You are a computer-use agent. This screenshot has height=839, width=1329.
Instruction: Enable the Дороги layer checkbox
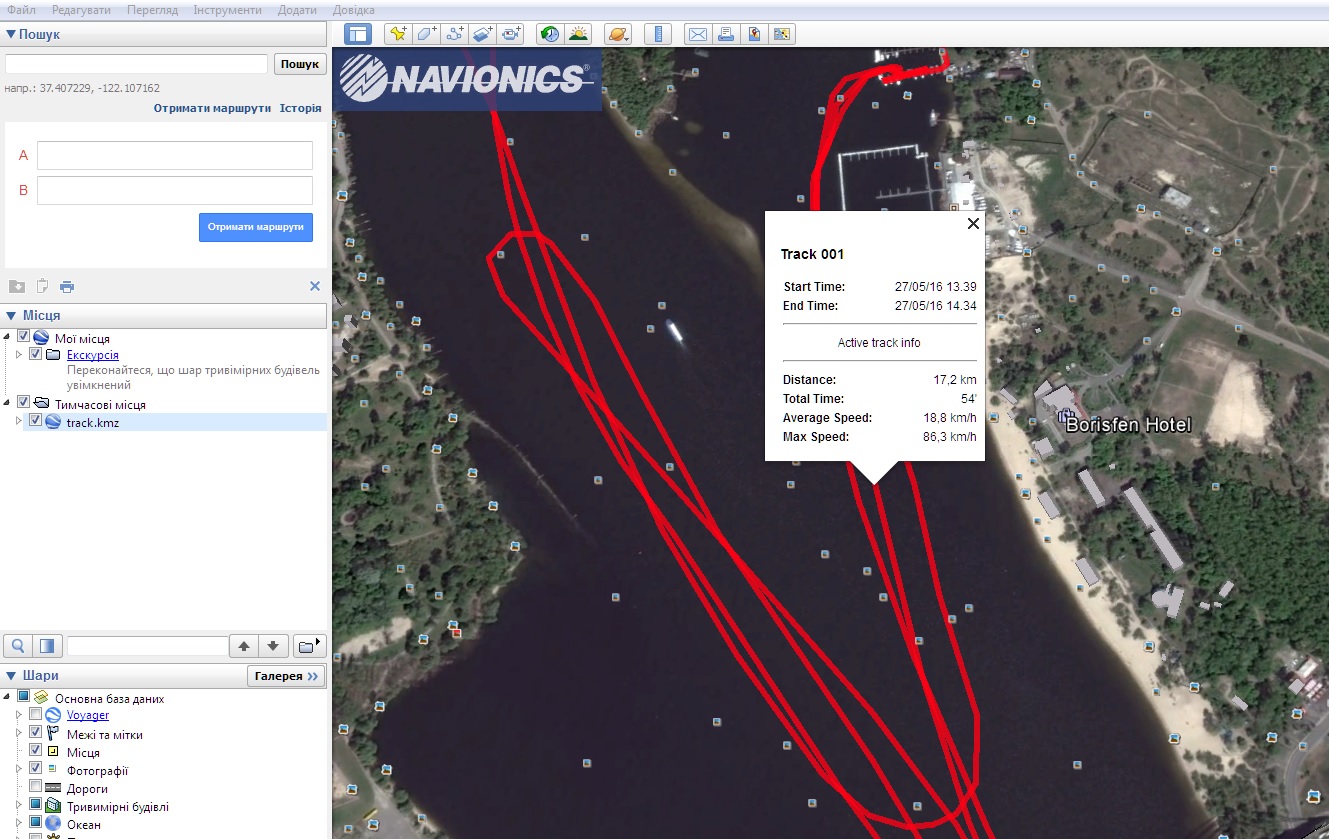coord(36,788)
